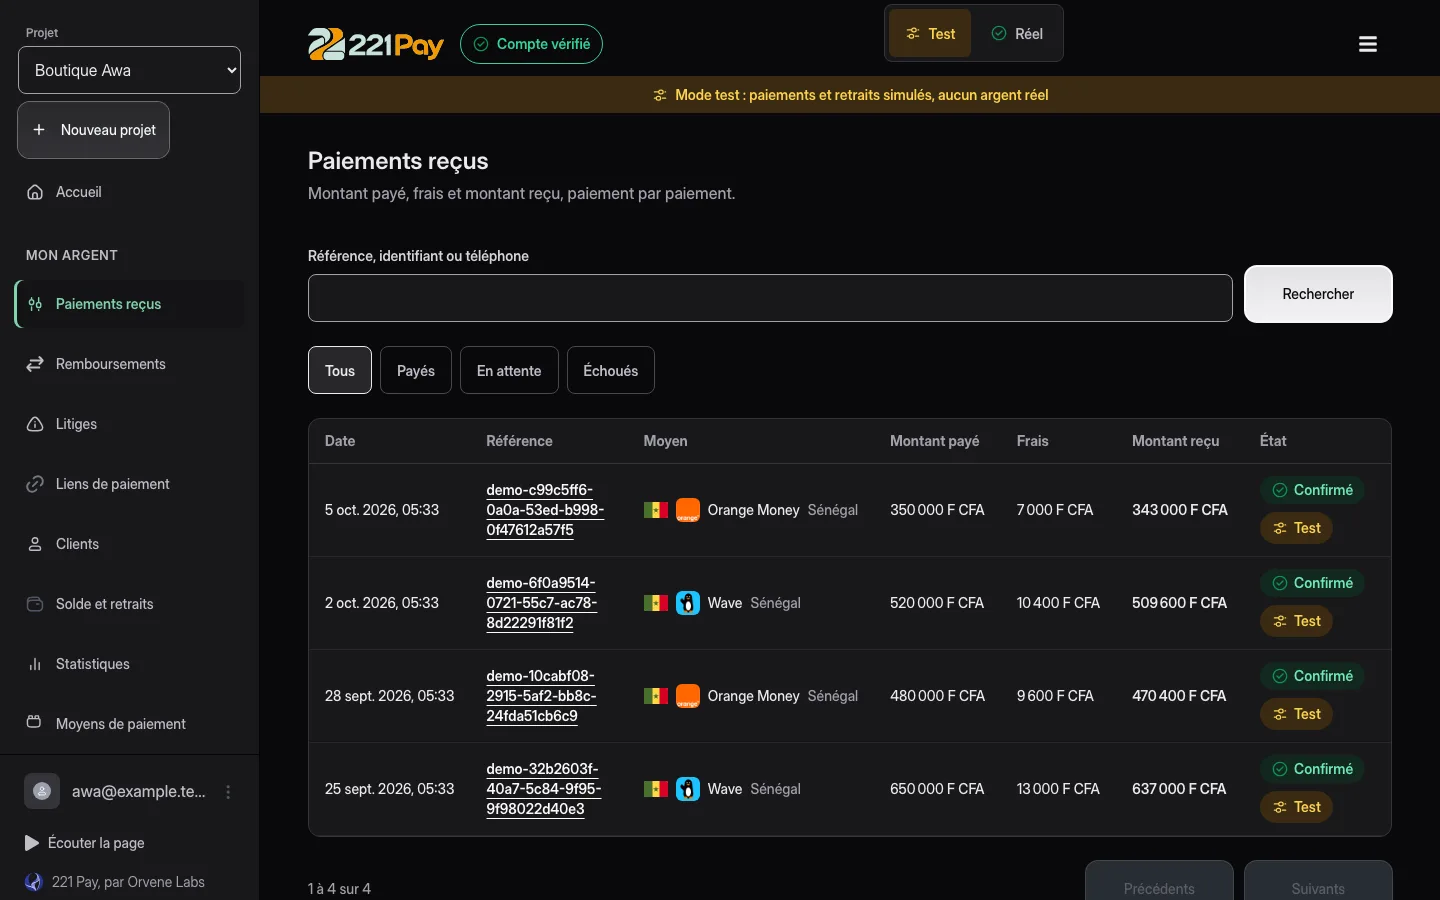The width and height of the screenshot is (1440, 900).
Task: Click the Rechercher button
Action: pos(1318,294)
